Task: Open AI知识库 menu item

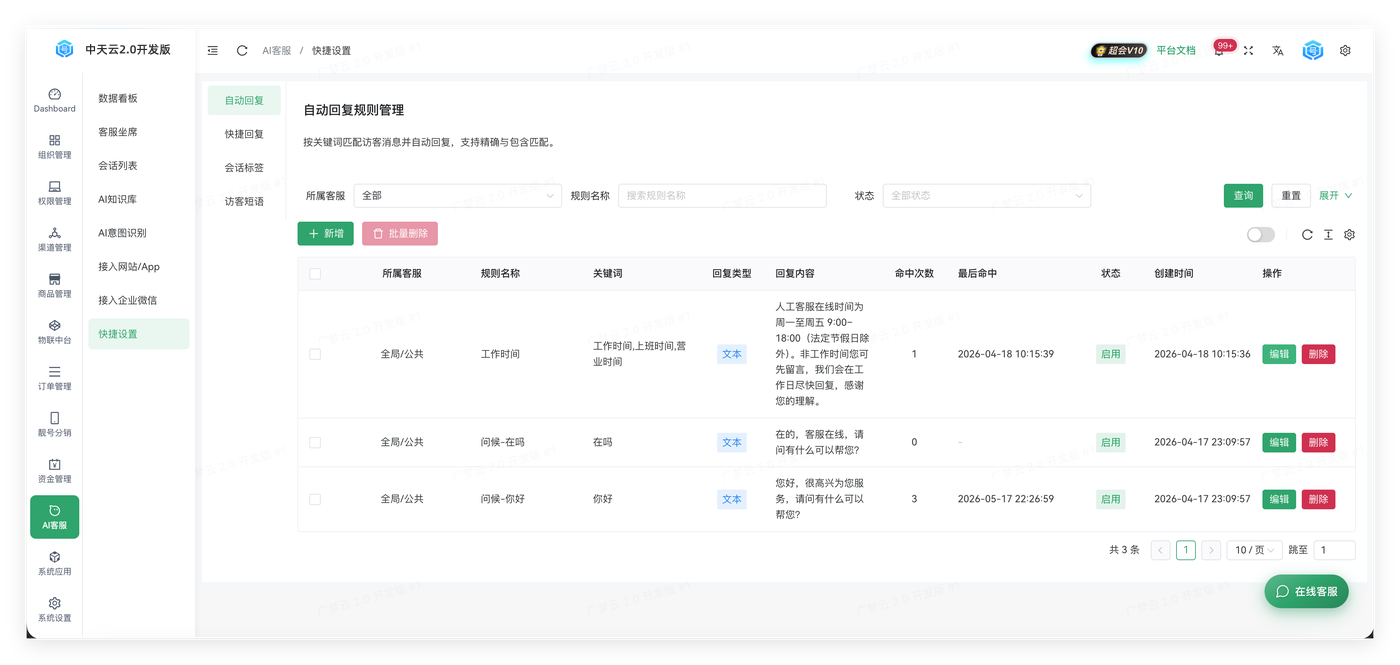Action: (x=139, y=199)
